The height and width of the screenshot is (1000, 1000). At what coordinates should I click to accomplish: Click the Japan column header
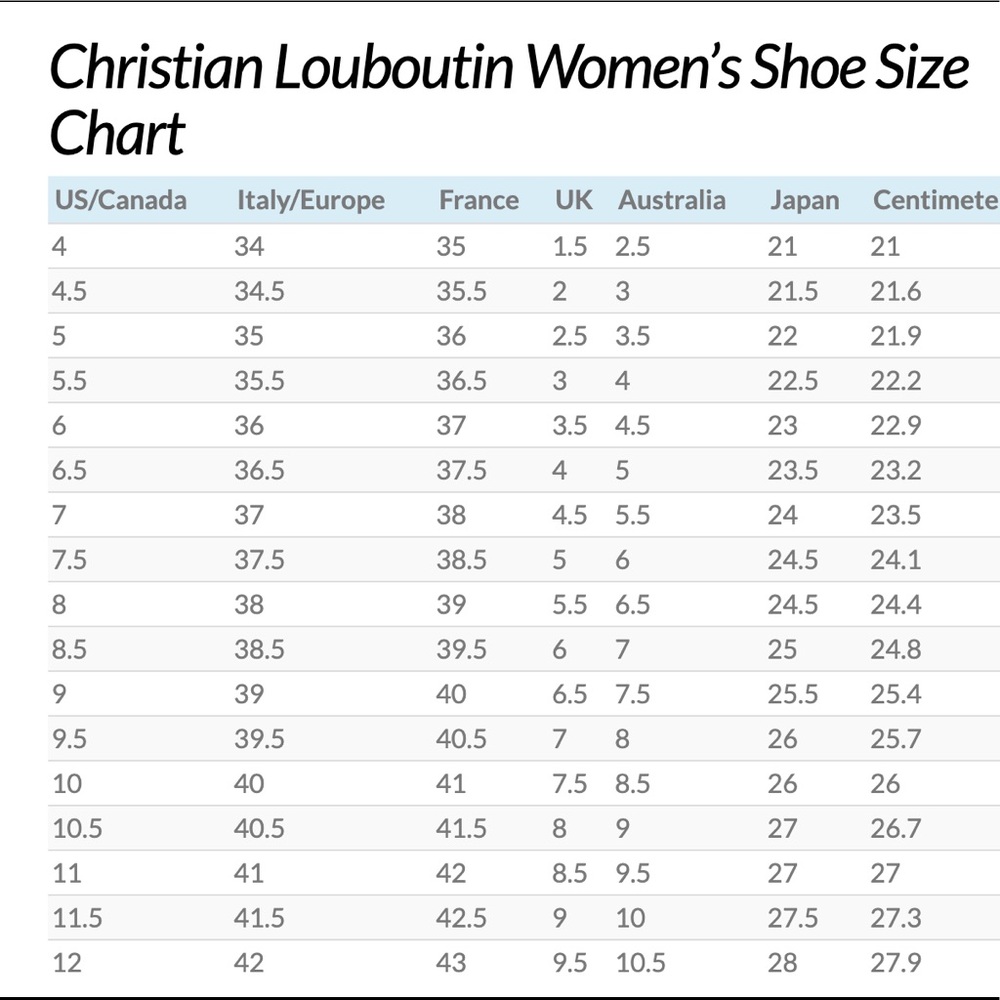click(804, 200)
